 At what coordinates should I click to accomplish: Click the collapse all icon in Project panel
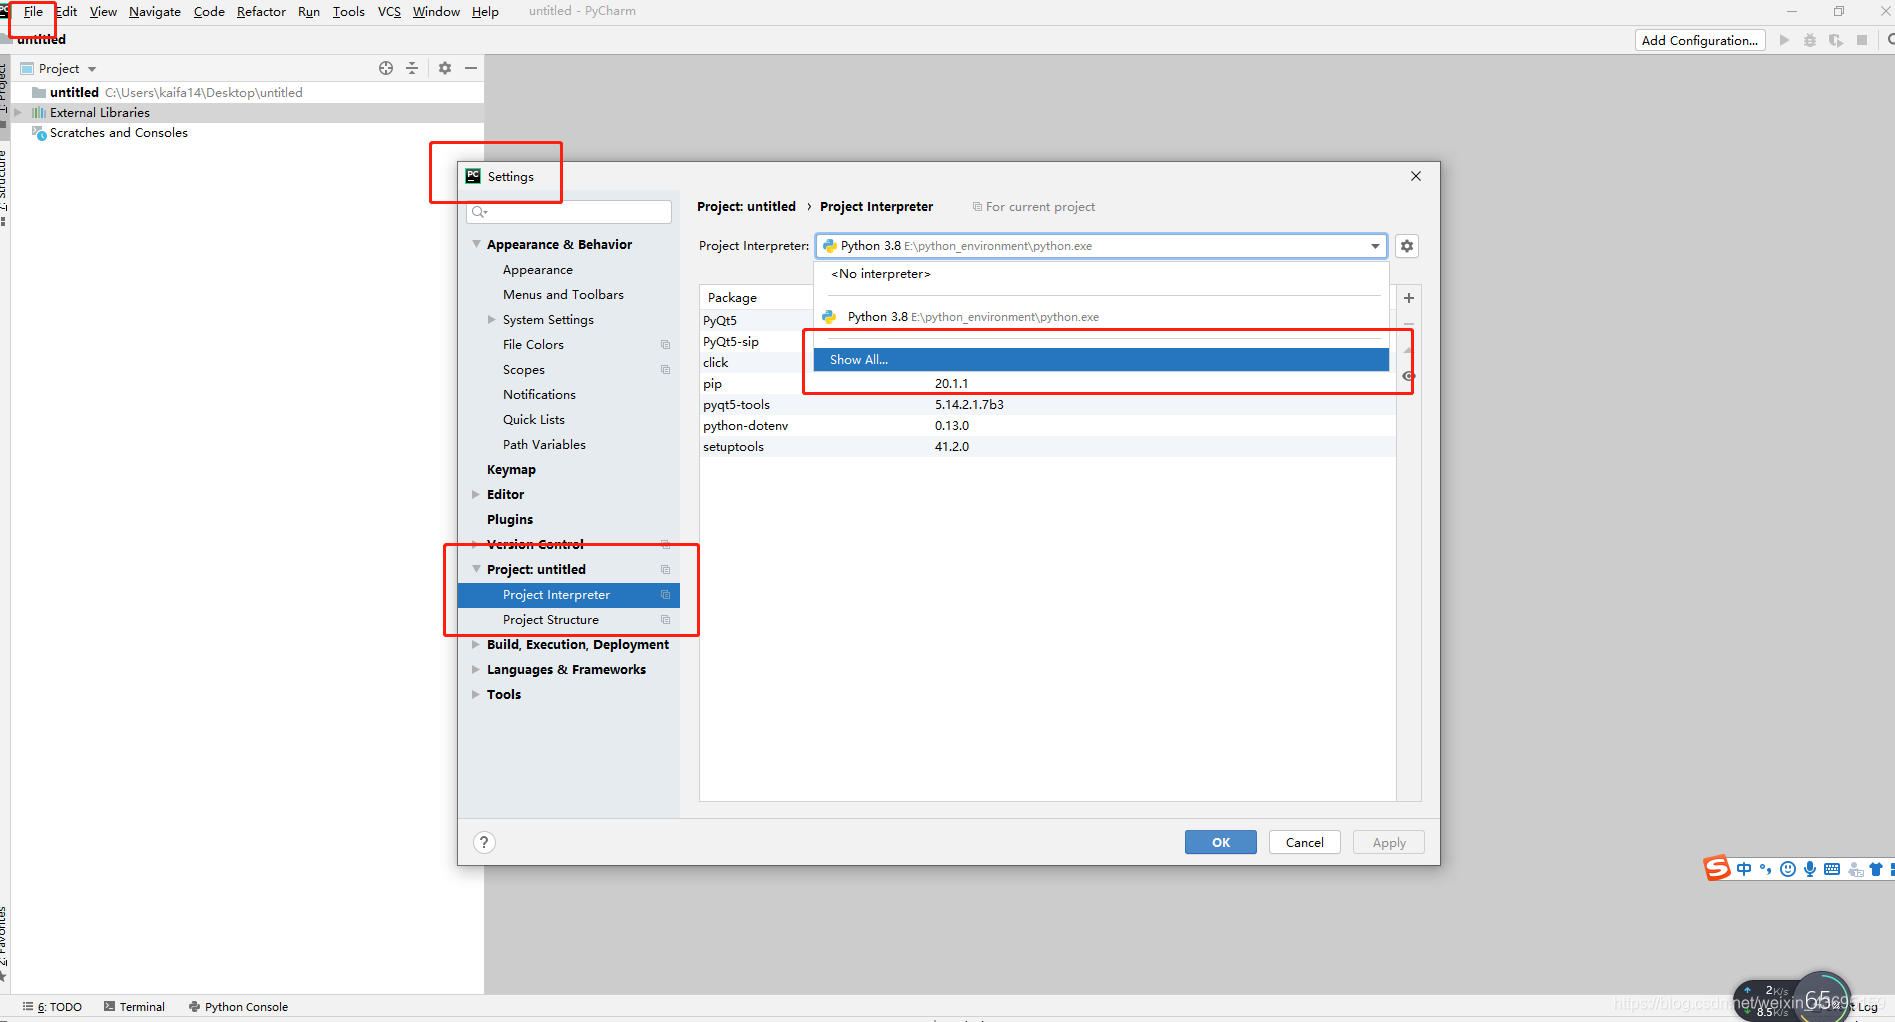coord(412,68)
